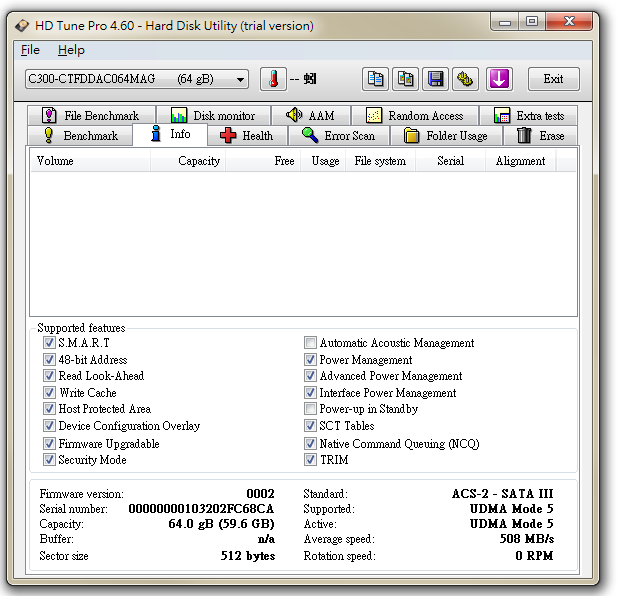619x596 pixels.
Task: Click the rotation speed value 0 RPM
Action: point(534,556)
